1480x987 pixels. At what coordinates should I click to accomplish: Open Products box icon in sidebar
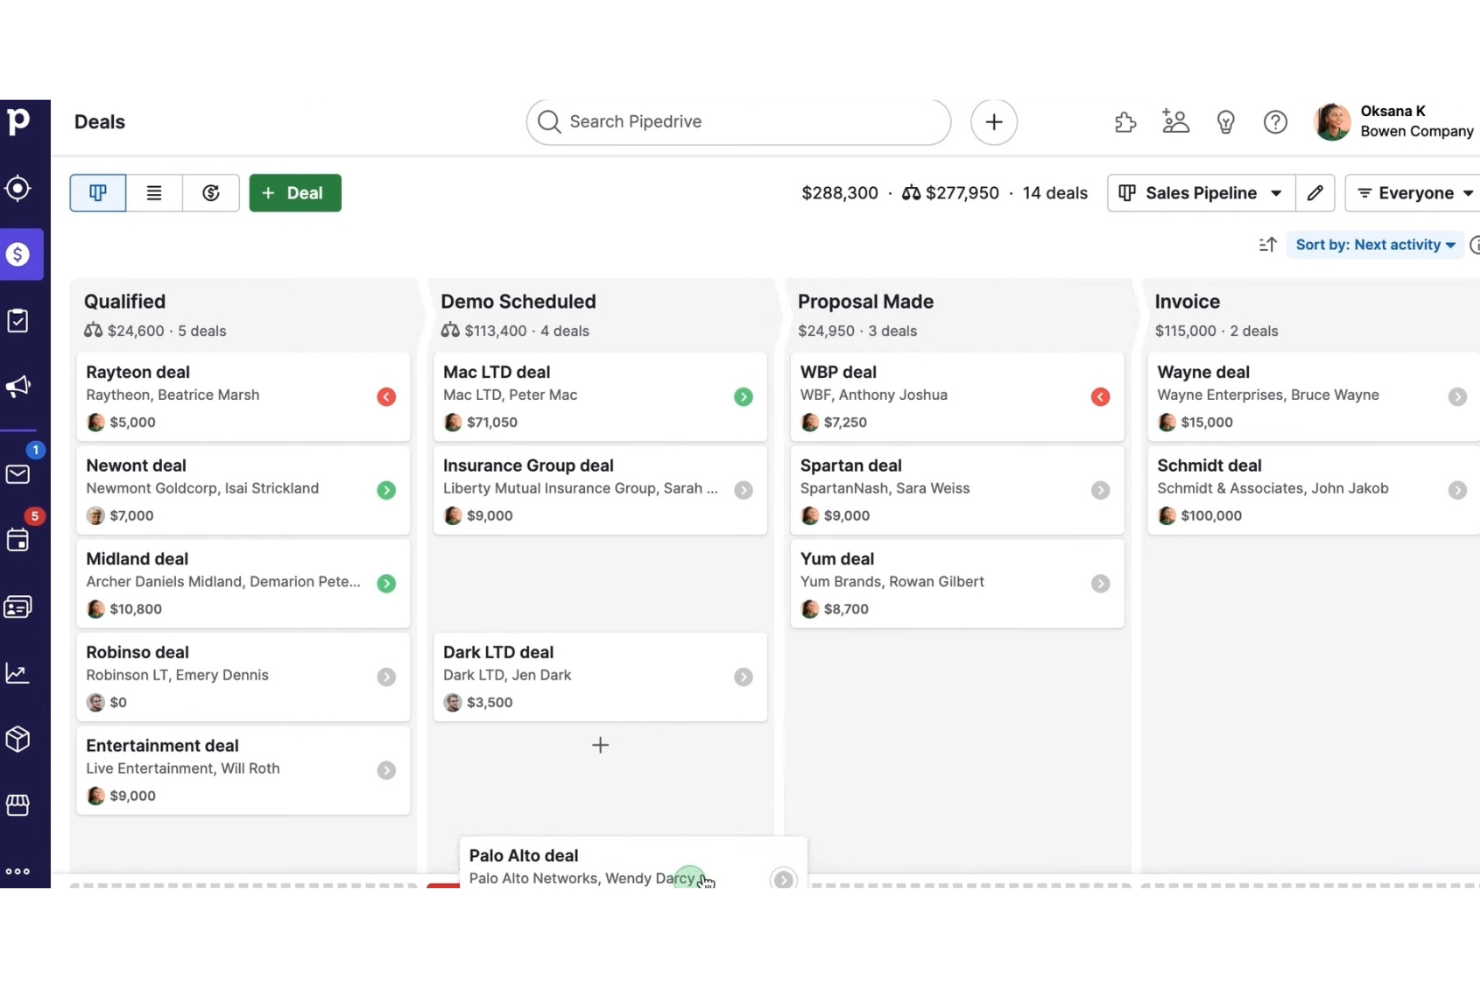(x=18, y=739)
